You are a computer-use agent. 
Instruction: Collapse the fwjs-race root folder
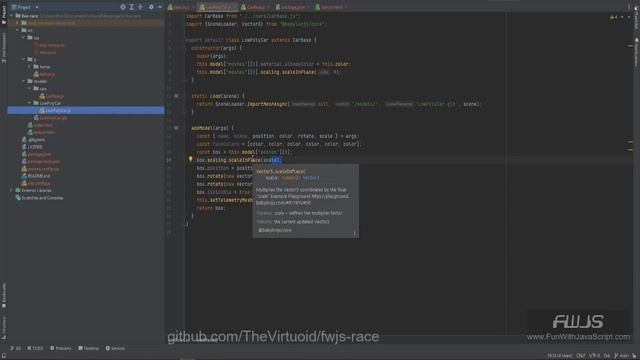click(x=12, y=16)
